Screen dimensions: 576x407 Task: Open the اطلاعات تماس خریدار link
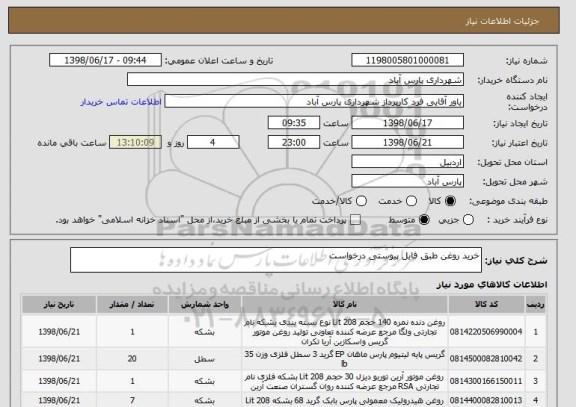[x=121, y=102]
